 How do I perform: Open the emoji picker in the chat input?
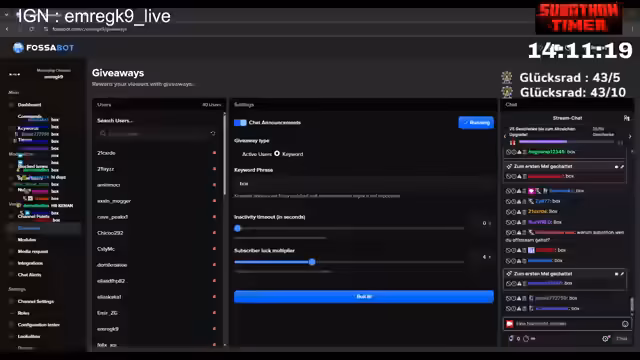(x=625, y=324)
